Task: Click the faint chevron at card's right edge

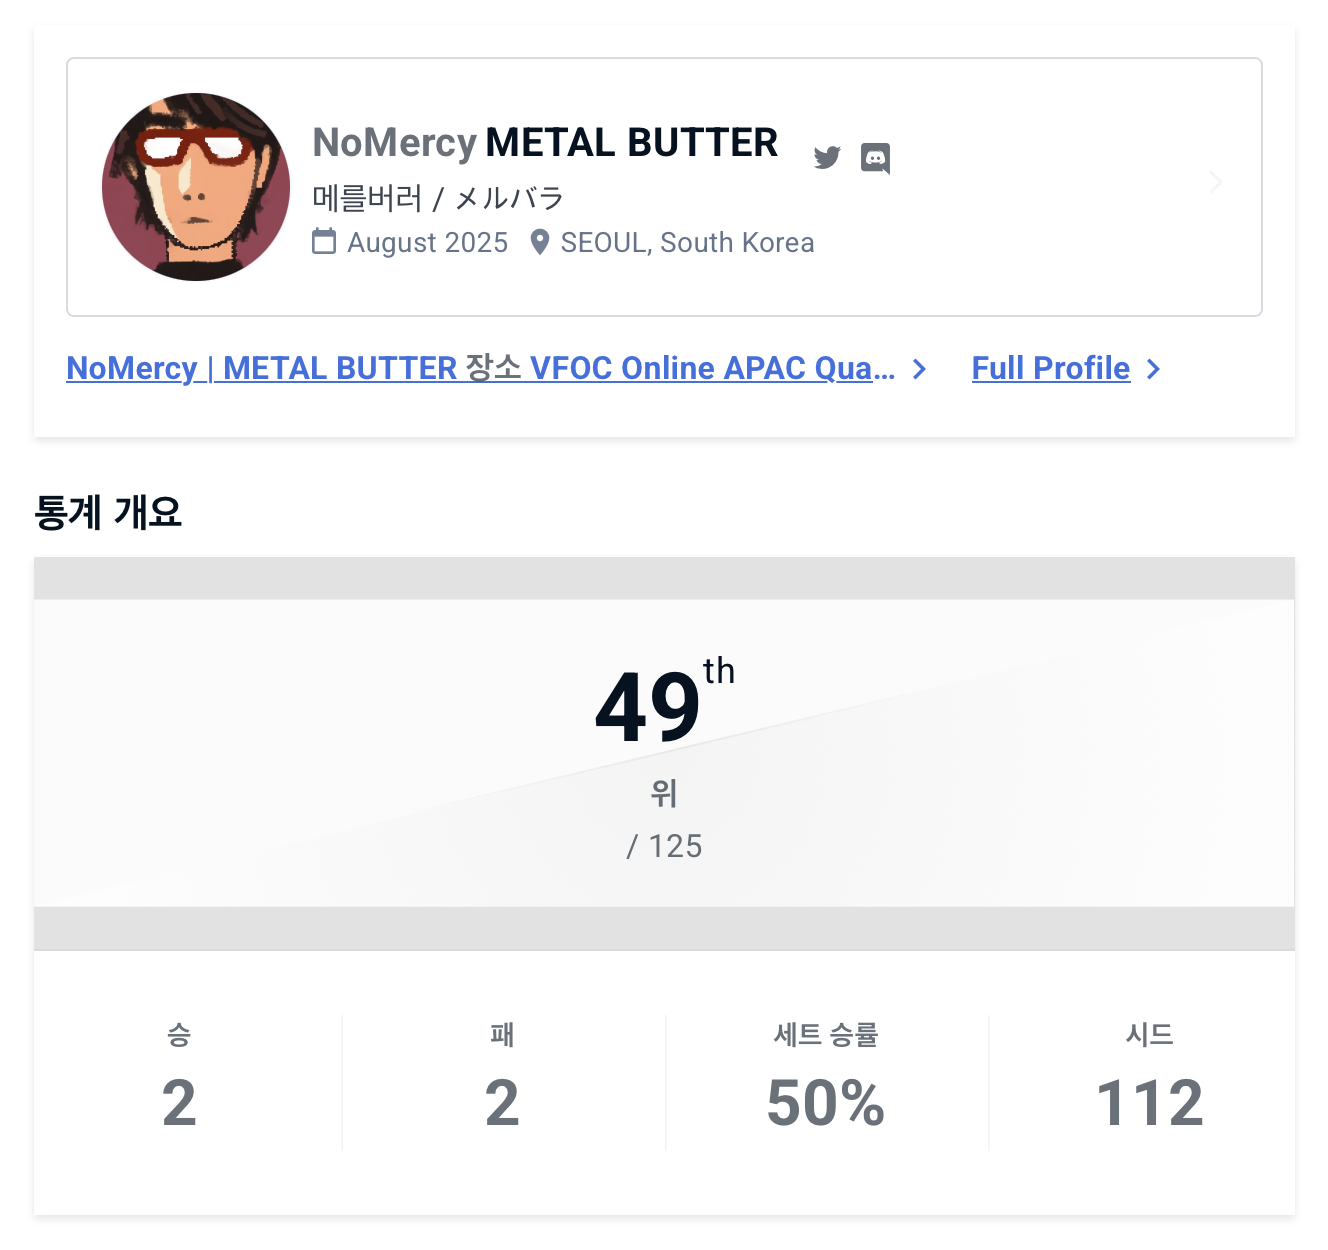Action: (x=1216, y=182)
